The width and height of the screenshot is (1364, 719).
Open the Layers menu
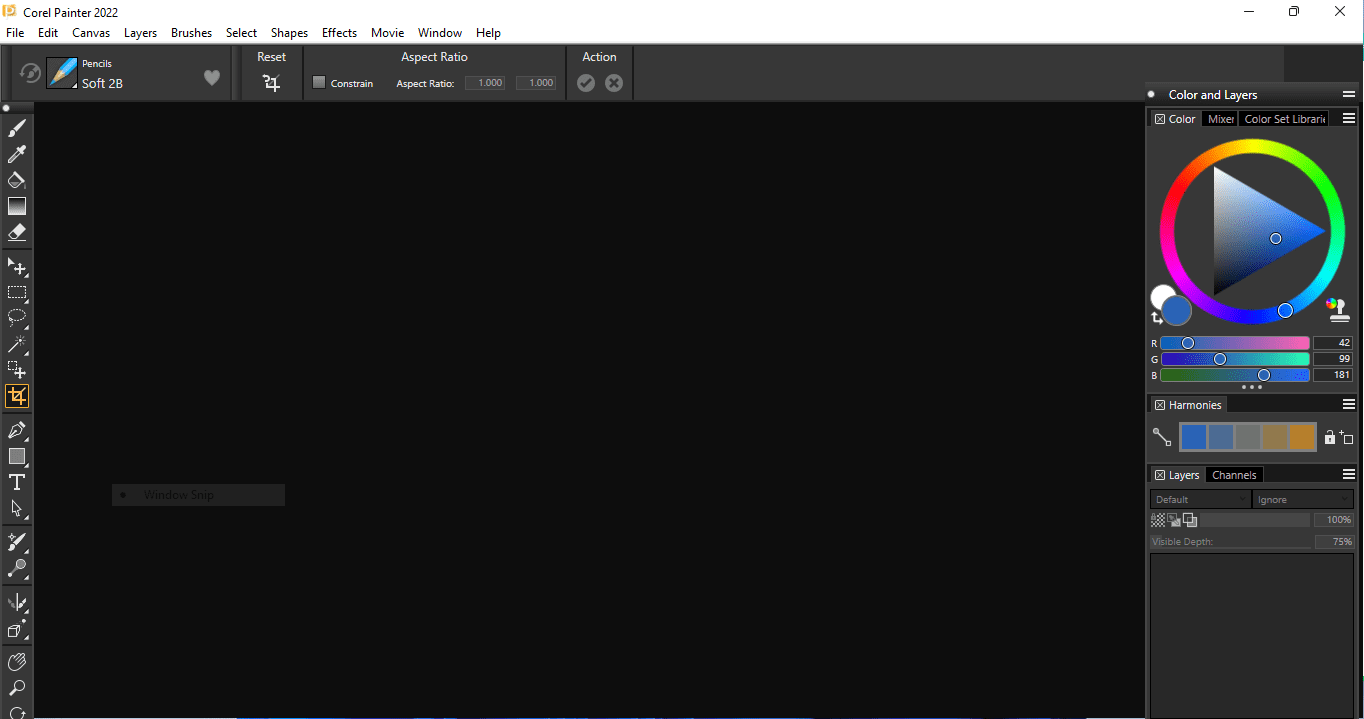coord(140,33)
